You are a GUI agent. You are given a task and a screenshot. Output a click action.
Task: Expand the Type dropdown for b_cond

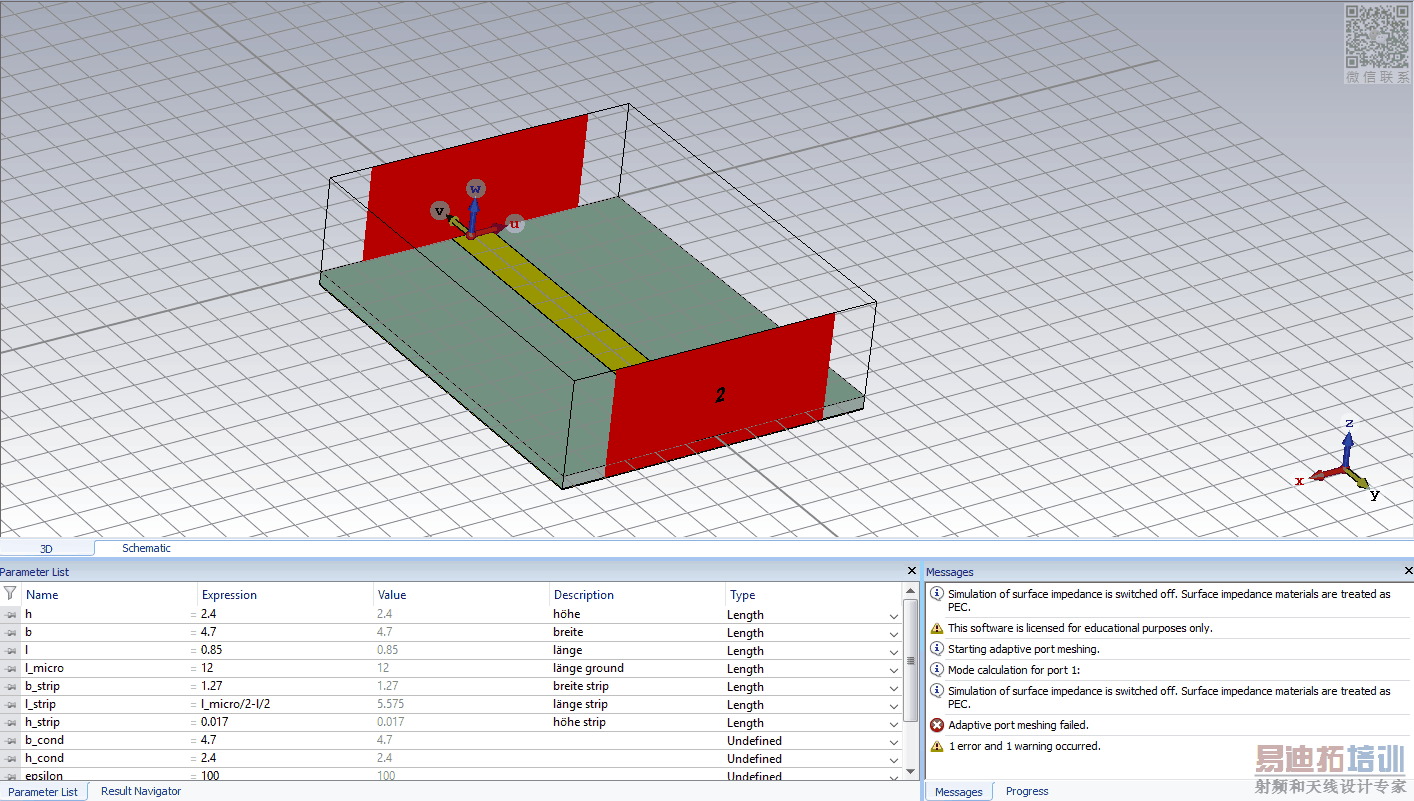tap(894, 741)
